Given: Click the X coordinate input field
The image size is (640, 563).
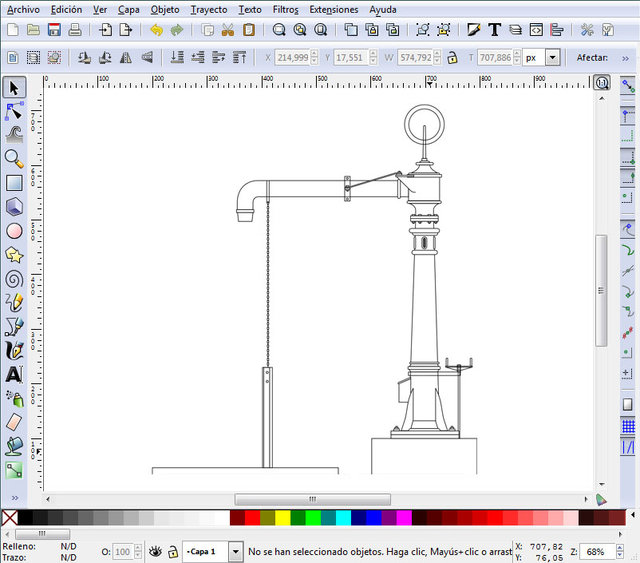Looking at the screenshot, I should [294, 58].
